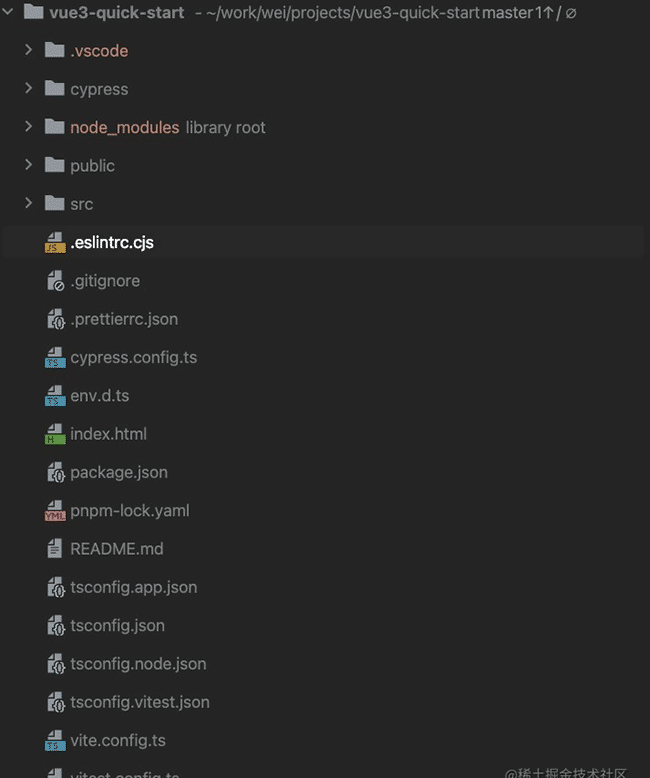Click the tsconfig.json file name

(117, 626)
